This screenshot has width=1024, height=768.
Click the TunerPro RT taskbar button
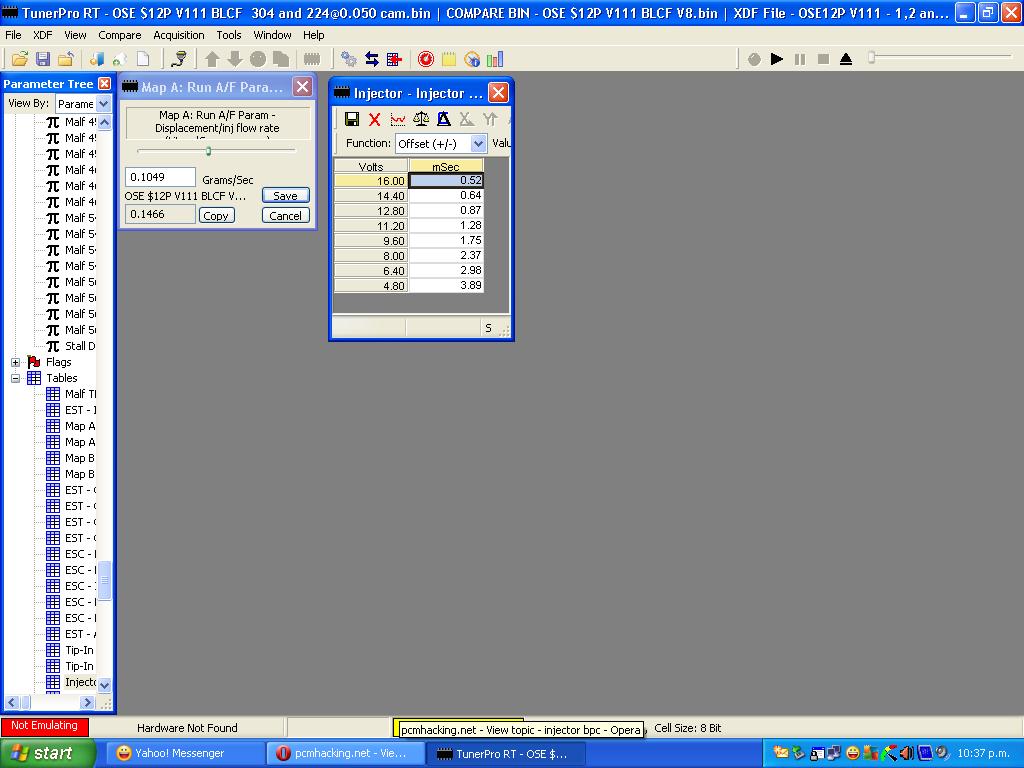[506, 753]
